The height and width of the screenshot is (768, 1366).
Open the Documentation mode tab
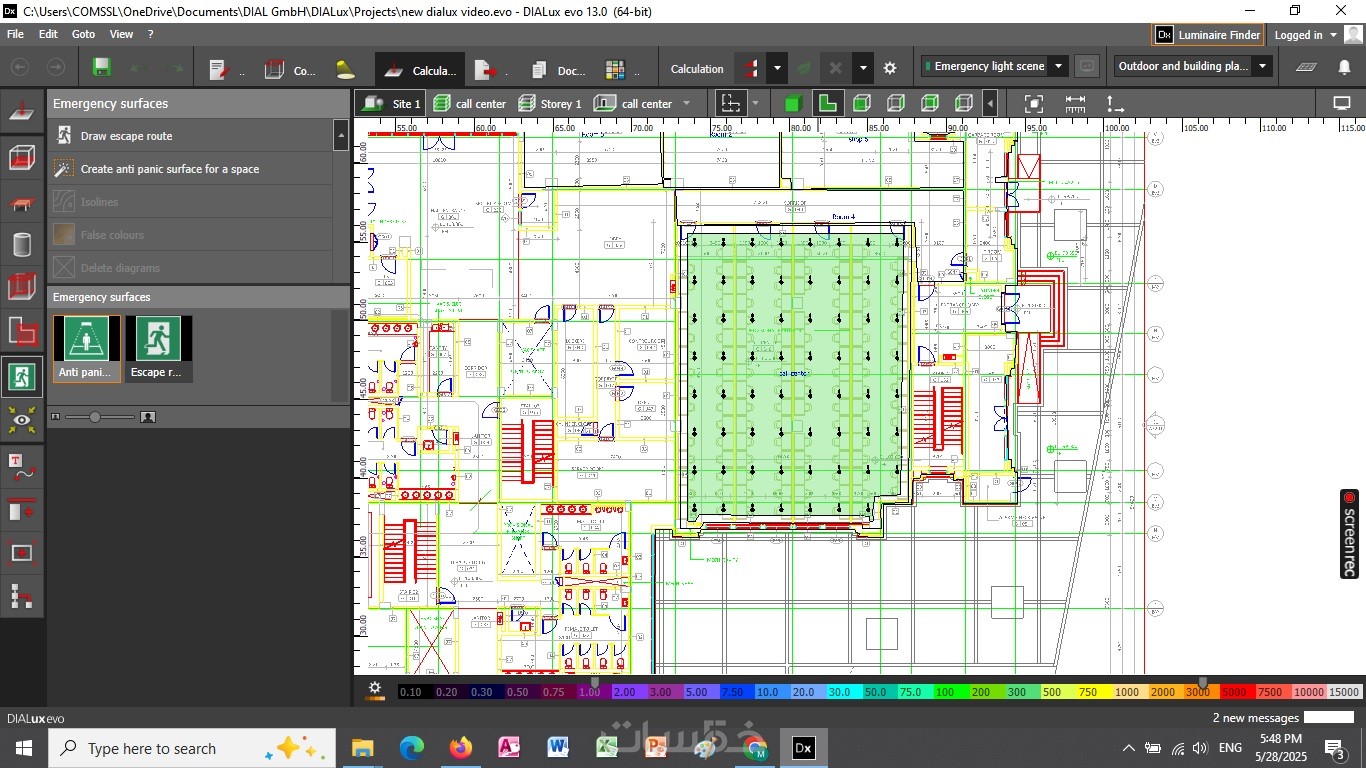[x=558, y=69]
